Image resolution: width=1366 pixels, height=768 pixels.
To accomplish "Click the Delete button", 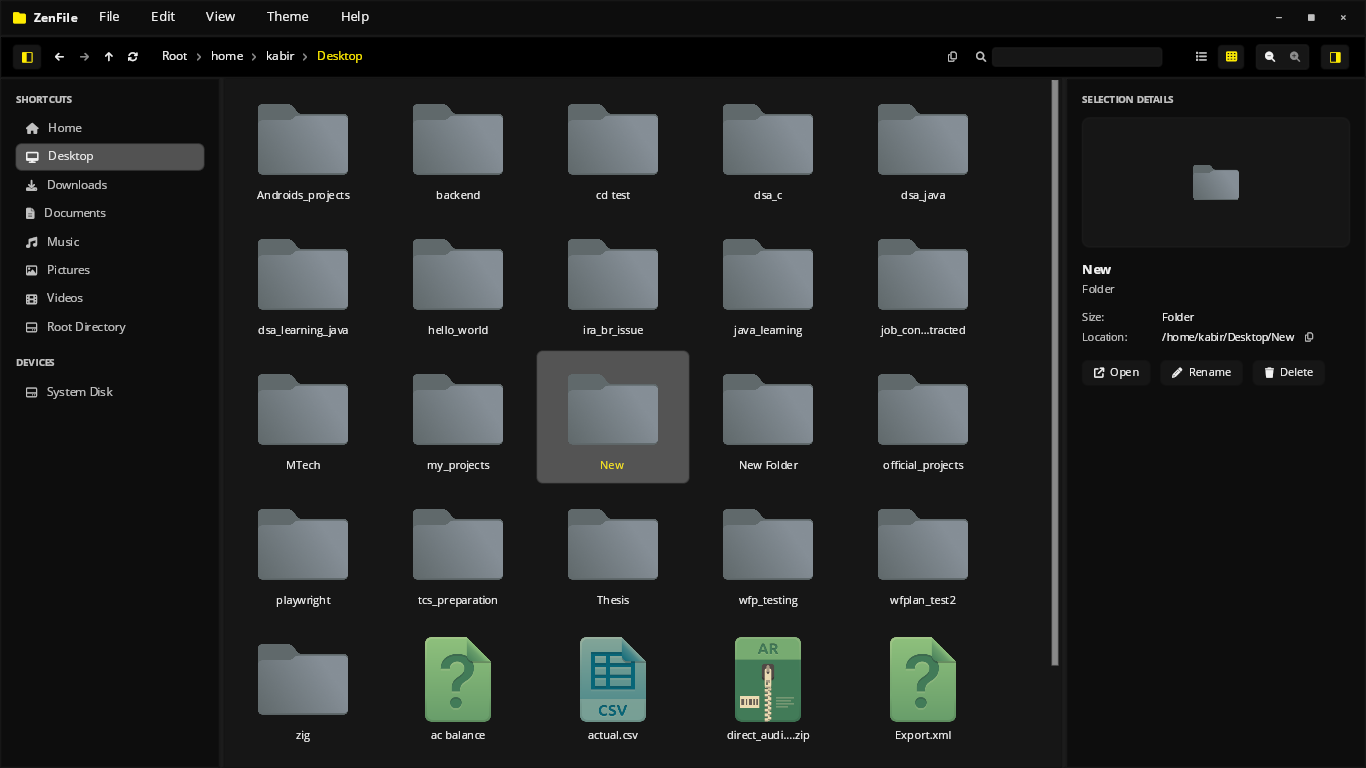I will 1288,373.
